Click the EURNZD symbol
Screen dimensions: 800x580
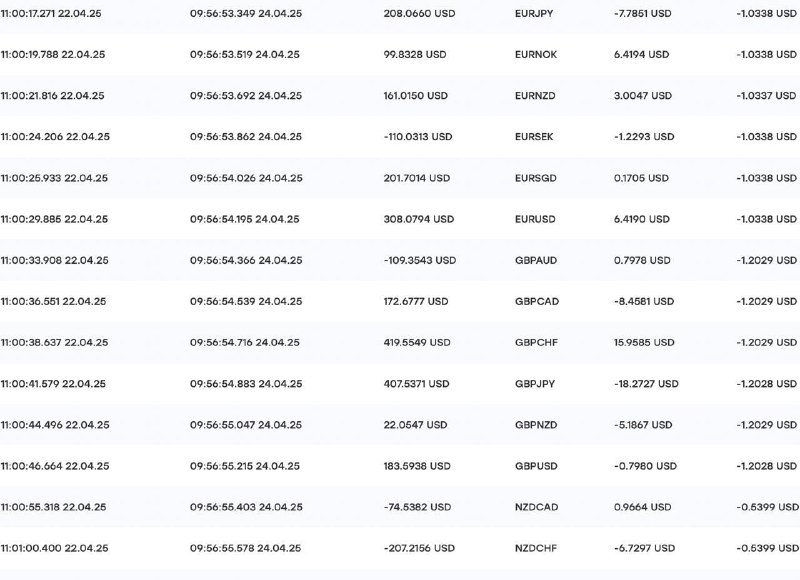coord(534,96)
